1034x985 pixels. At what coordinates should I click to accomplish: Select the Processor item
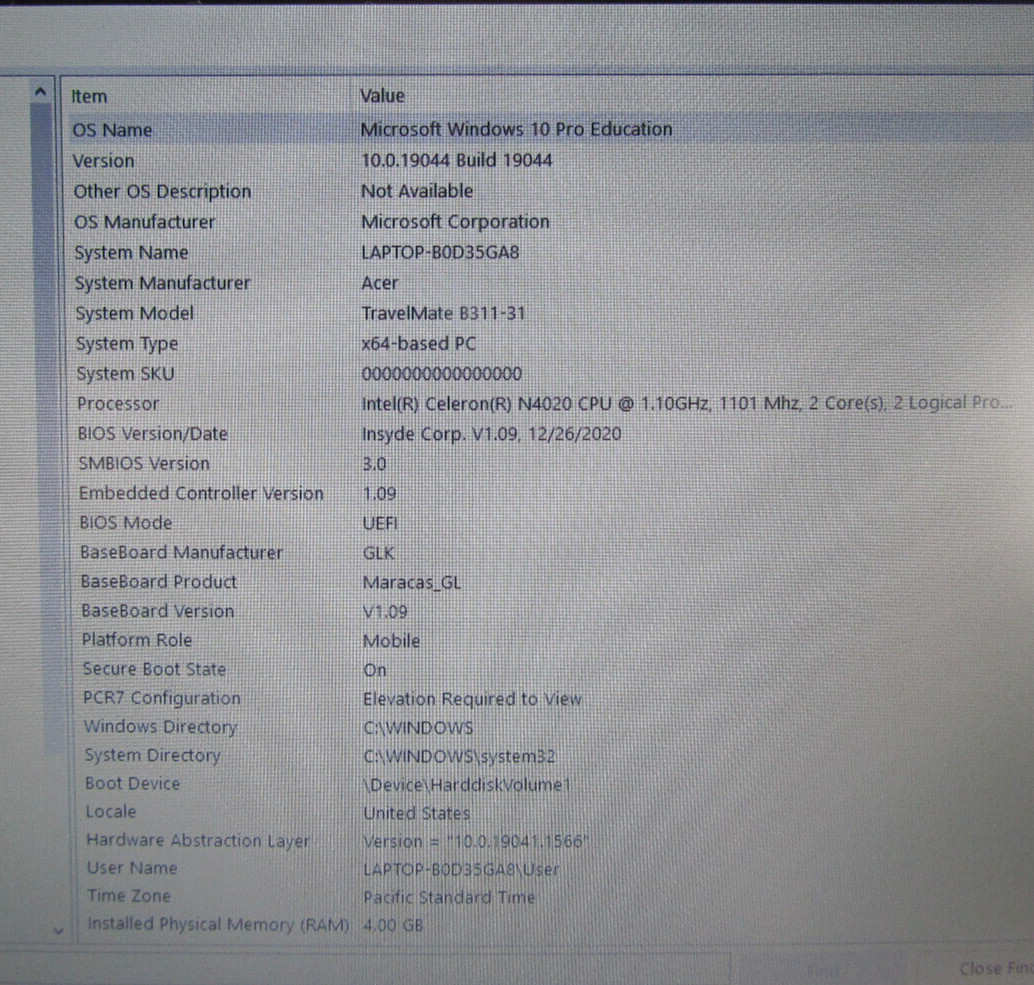(118, 403)
